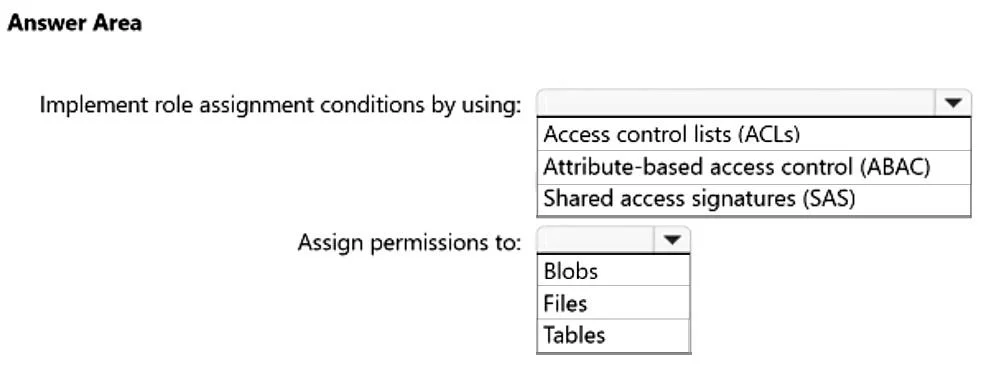The image size is (1007, 382).
Task: Choose the storage option listed between Blobs and Tables
Action: [x=613, y=302]
